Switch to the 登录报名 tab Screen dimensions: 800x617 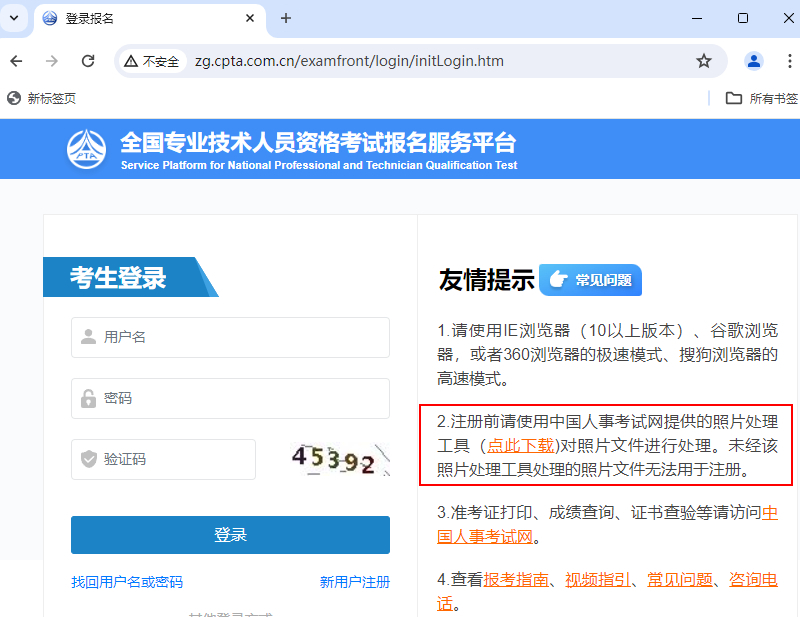[x=140, y=18]
